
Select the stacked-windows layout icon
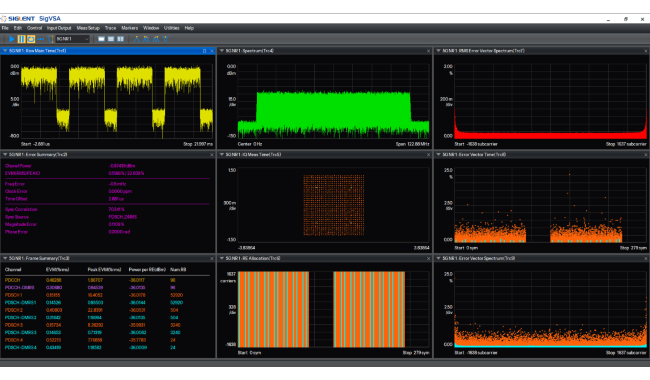111,39
